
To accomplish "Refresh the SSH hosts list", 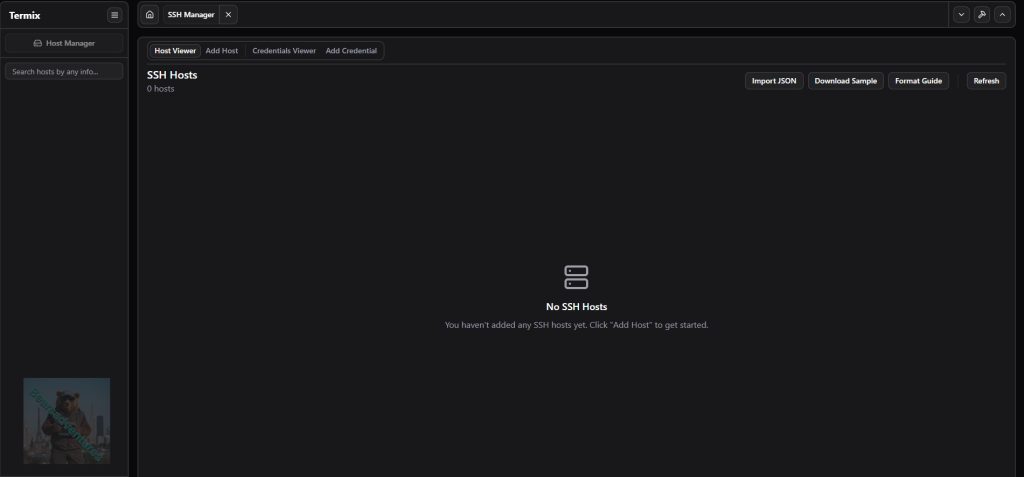I will point(986,81).
